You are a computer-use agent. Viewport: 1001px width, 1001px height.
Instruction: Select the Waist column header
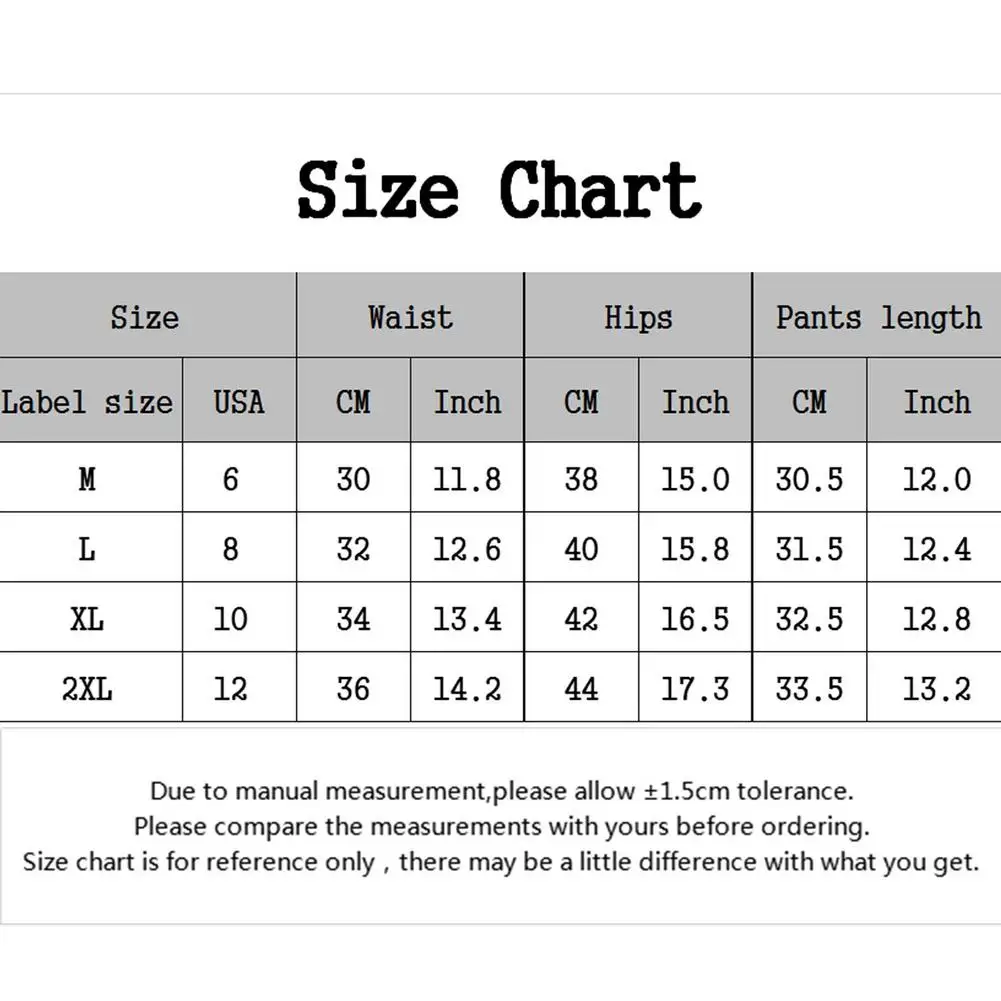pyautogui.click(x=410, y=317)
